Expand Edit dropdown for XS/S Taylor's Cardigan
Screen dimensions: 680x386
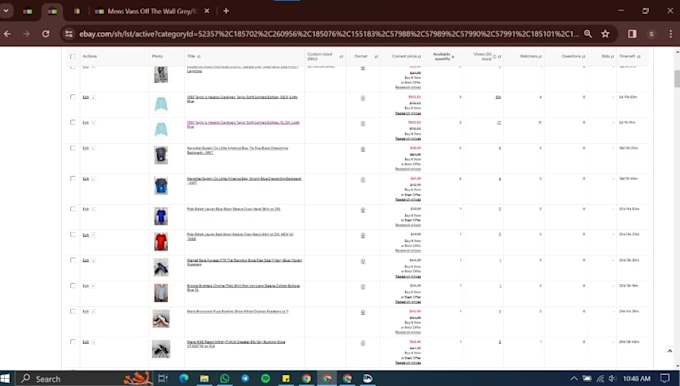tap(93, 98)
